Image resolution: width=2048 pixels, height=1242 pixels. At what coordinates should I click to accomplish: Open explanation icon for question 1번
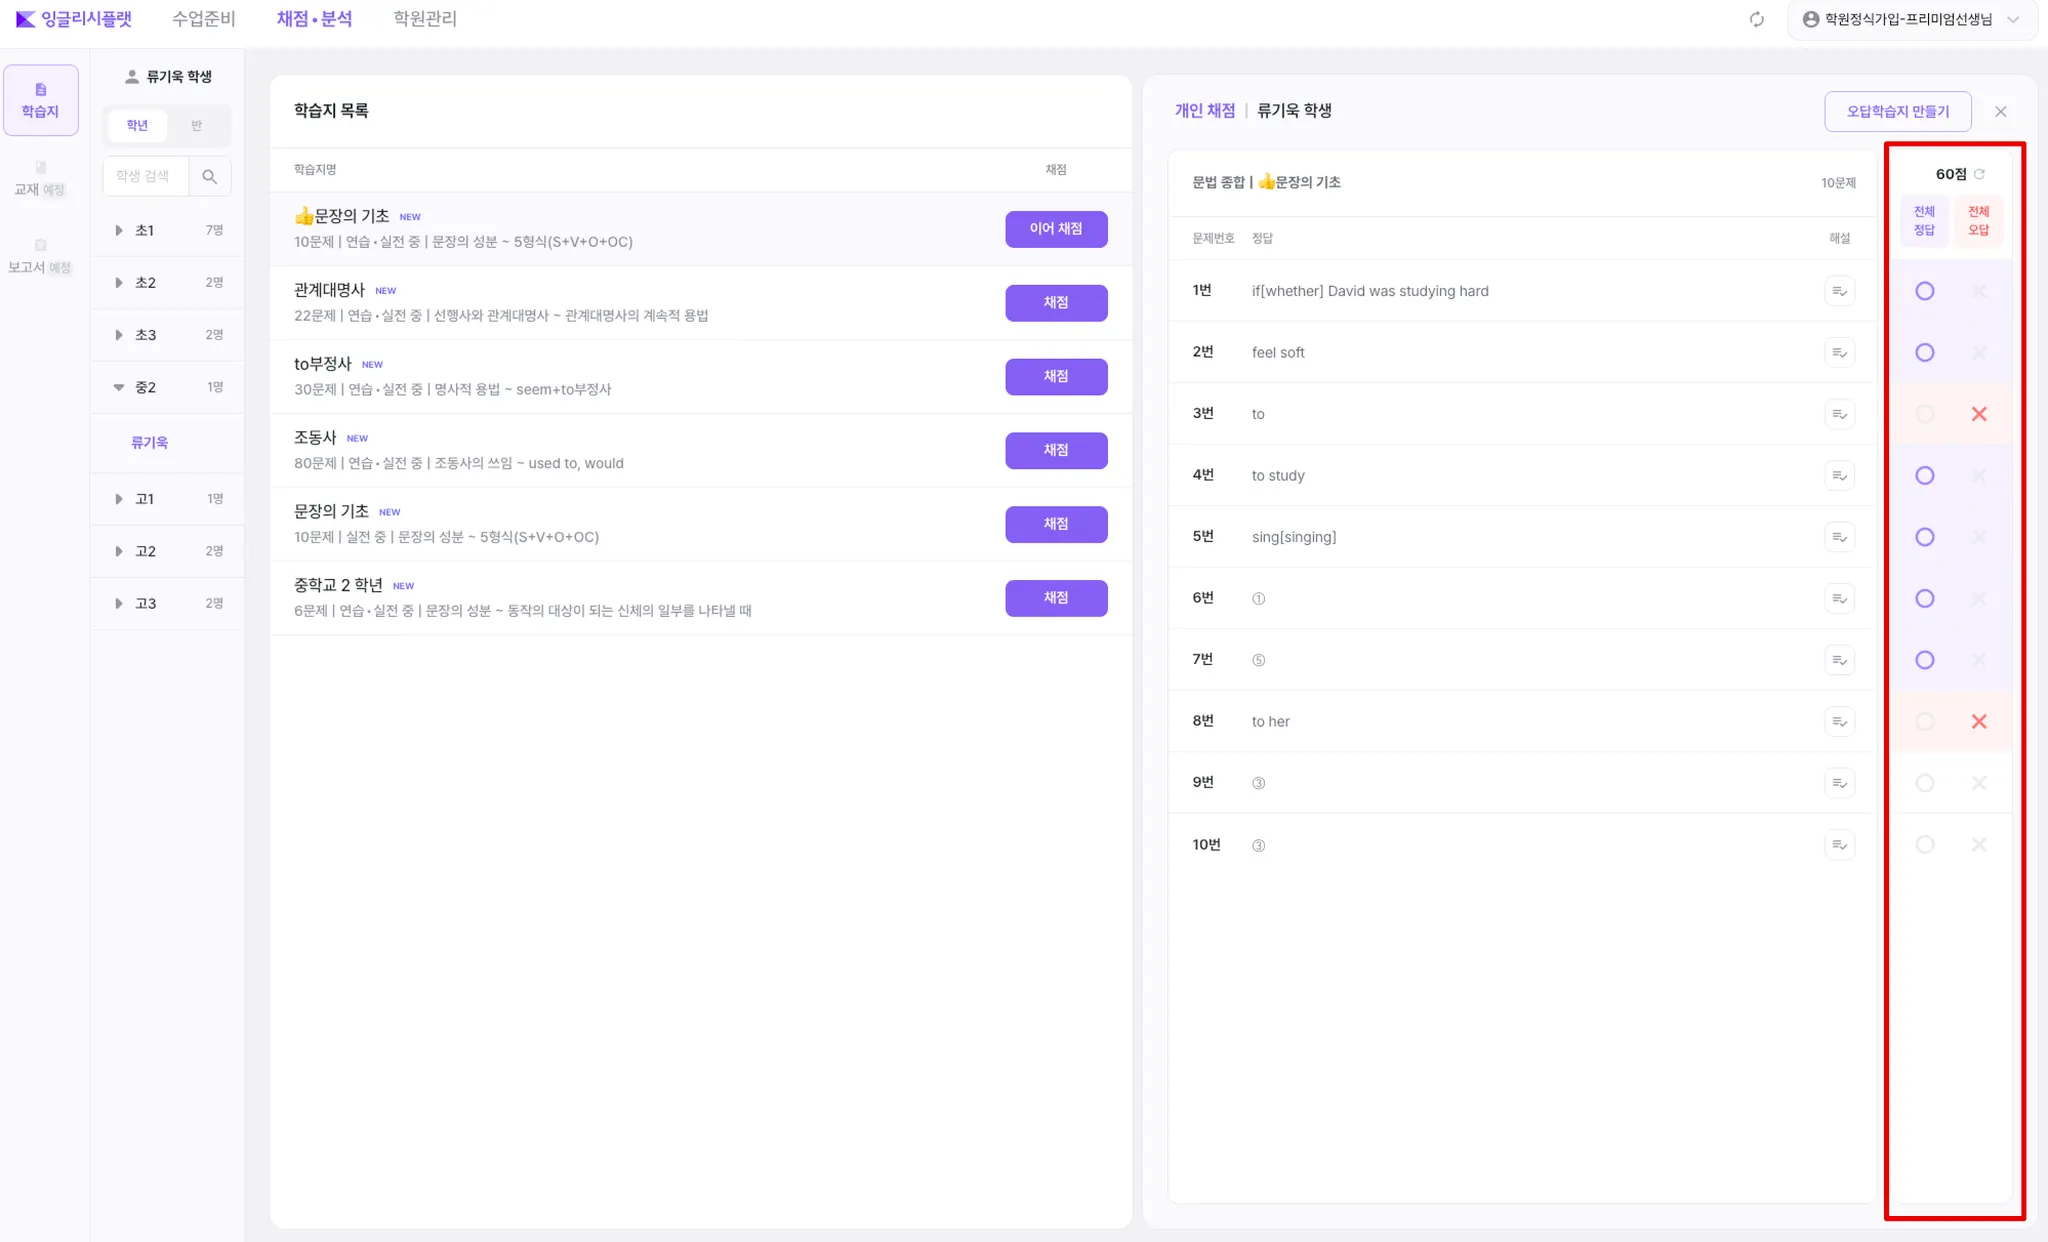click(1839, 291)
